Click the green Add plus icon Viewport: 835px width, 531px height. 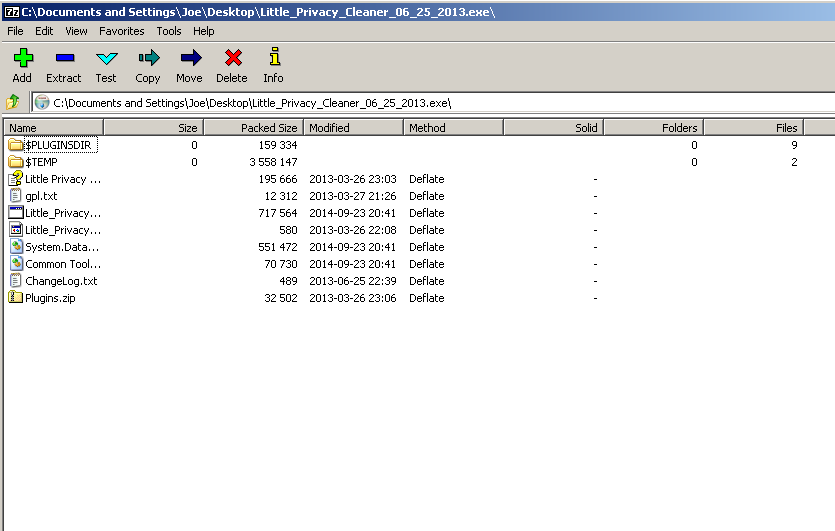pyautogui.click(x=23, y=58)
